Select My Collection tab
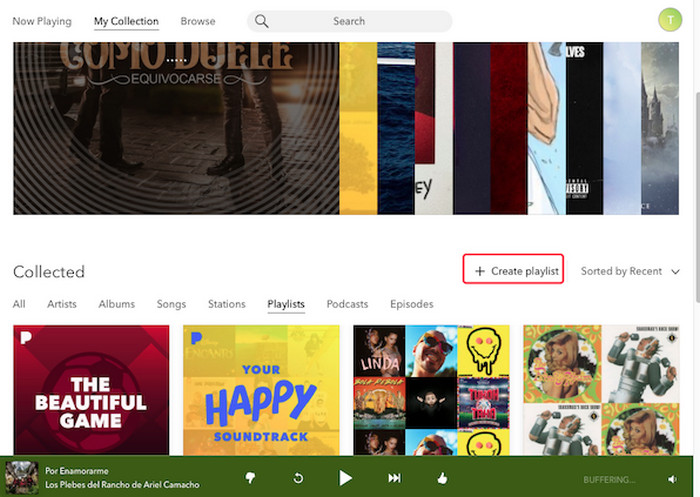This screenshot has width=700, height=497. (126, 21)
